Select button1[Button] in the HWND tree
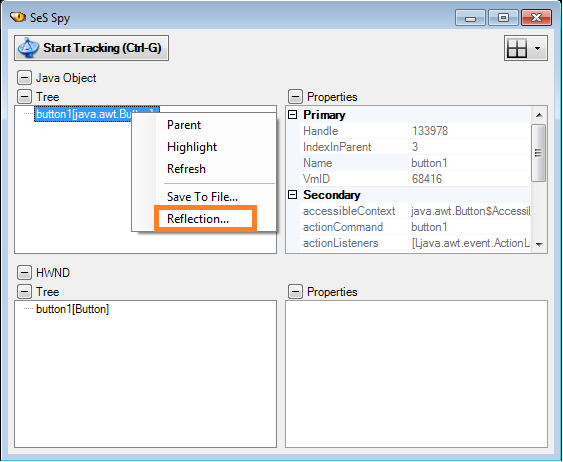563x462 pixels. (72, 309)
